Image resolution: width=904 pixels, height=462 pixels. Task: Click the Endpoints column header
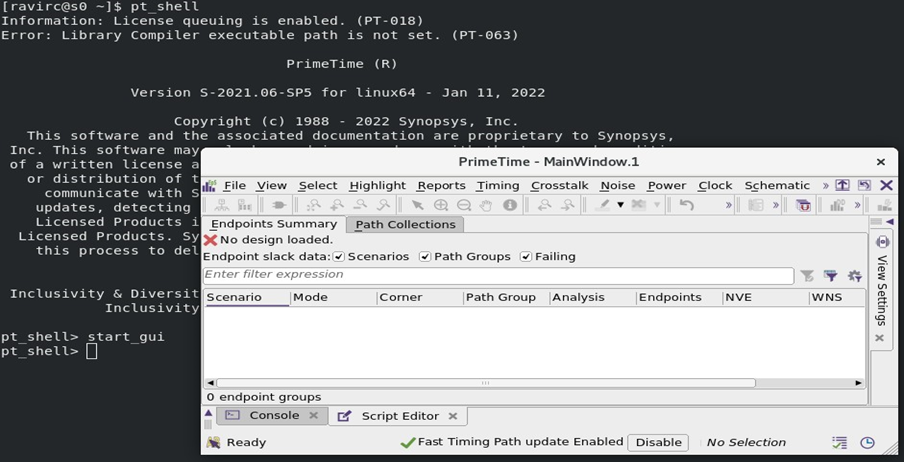point(679,298)
